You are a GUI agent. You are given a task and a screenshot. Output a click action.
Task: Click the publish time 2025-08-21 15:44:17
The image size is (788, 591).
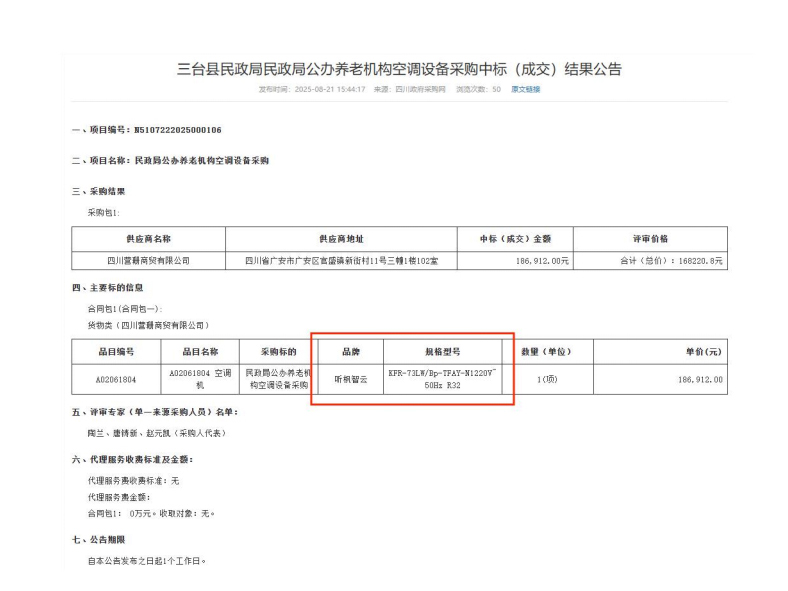coord(330,89)
